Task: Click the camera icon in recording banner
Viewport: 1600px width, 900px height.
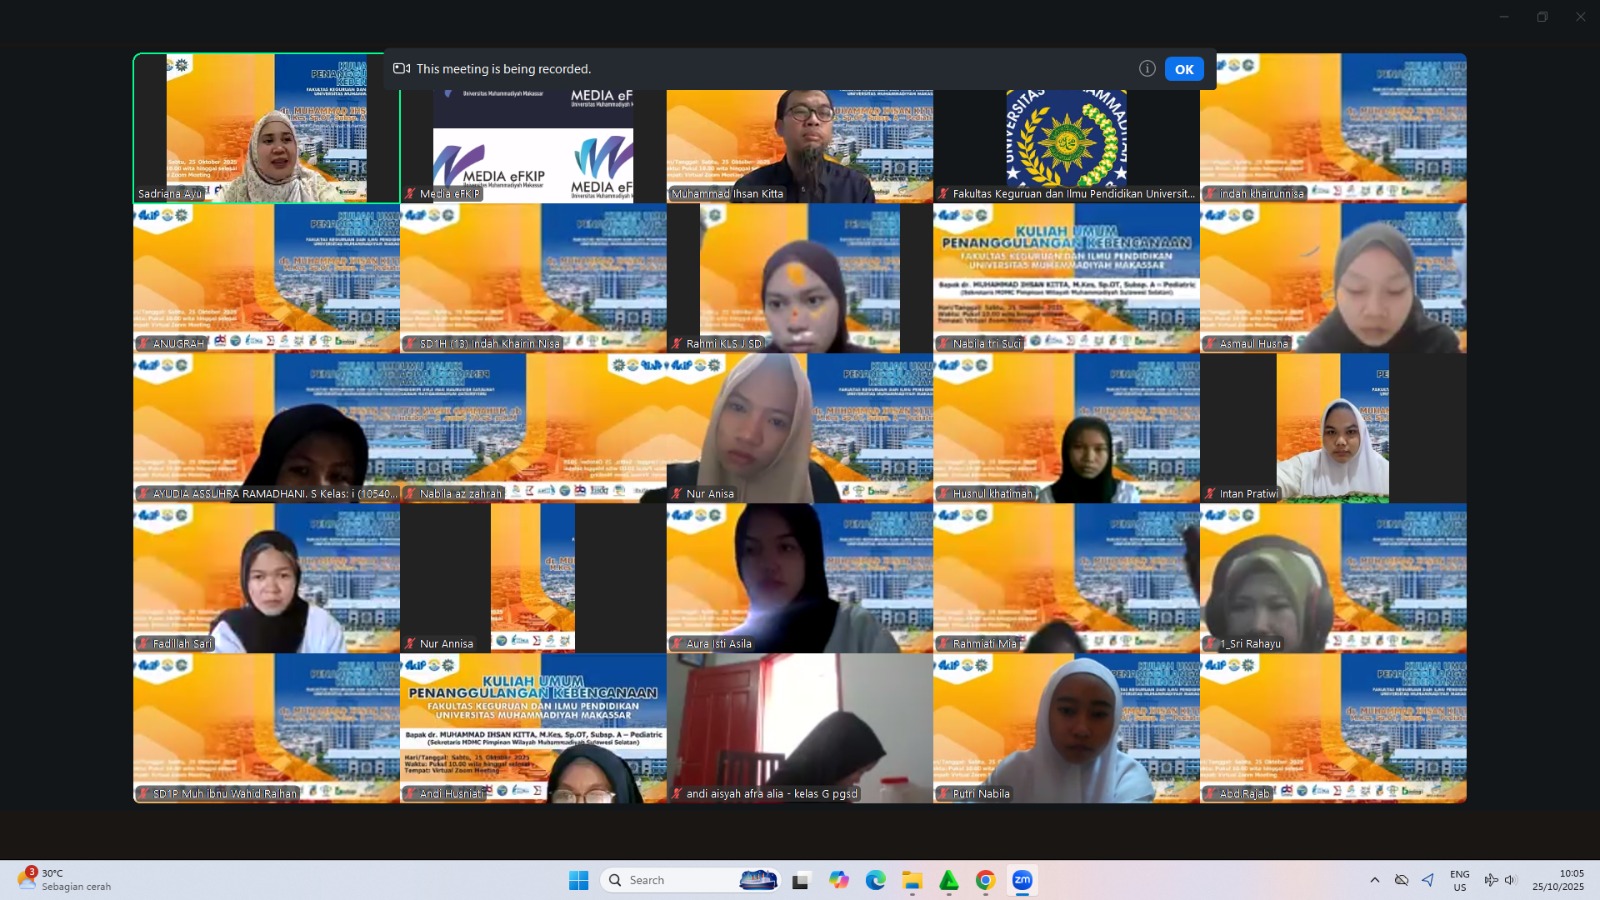Action: 402,69
